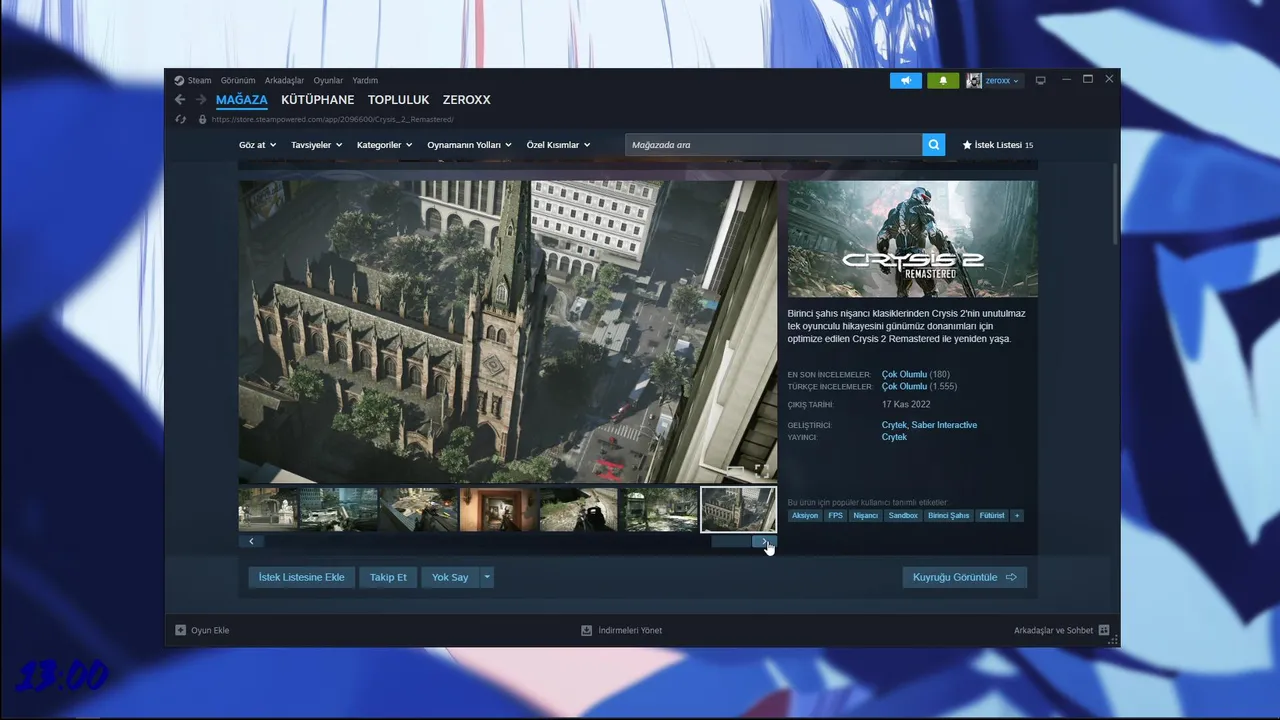Go to the ZEROXX profile tab

pos(467,100)
